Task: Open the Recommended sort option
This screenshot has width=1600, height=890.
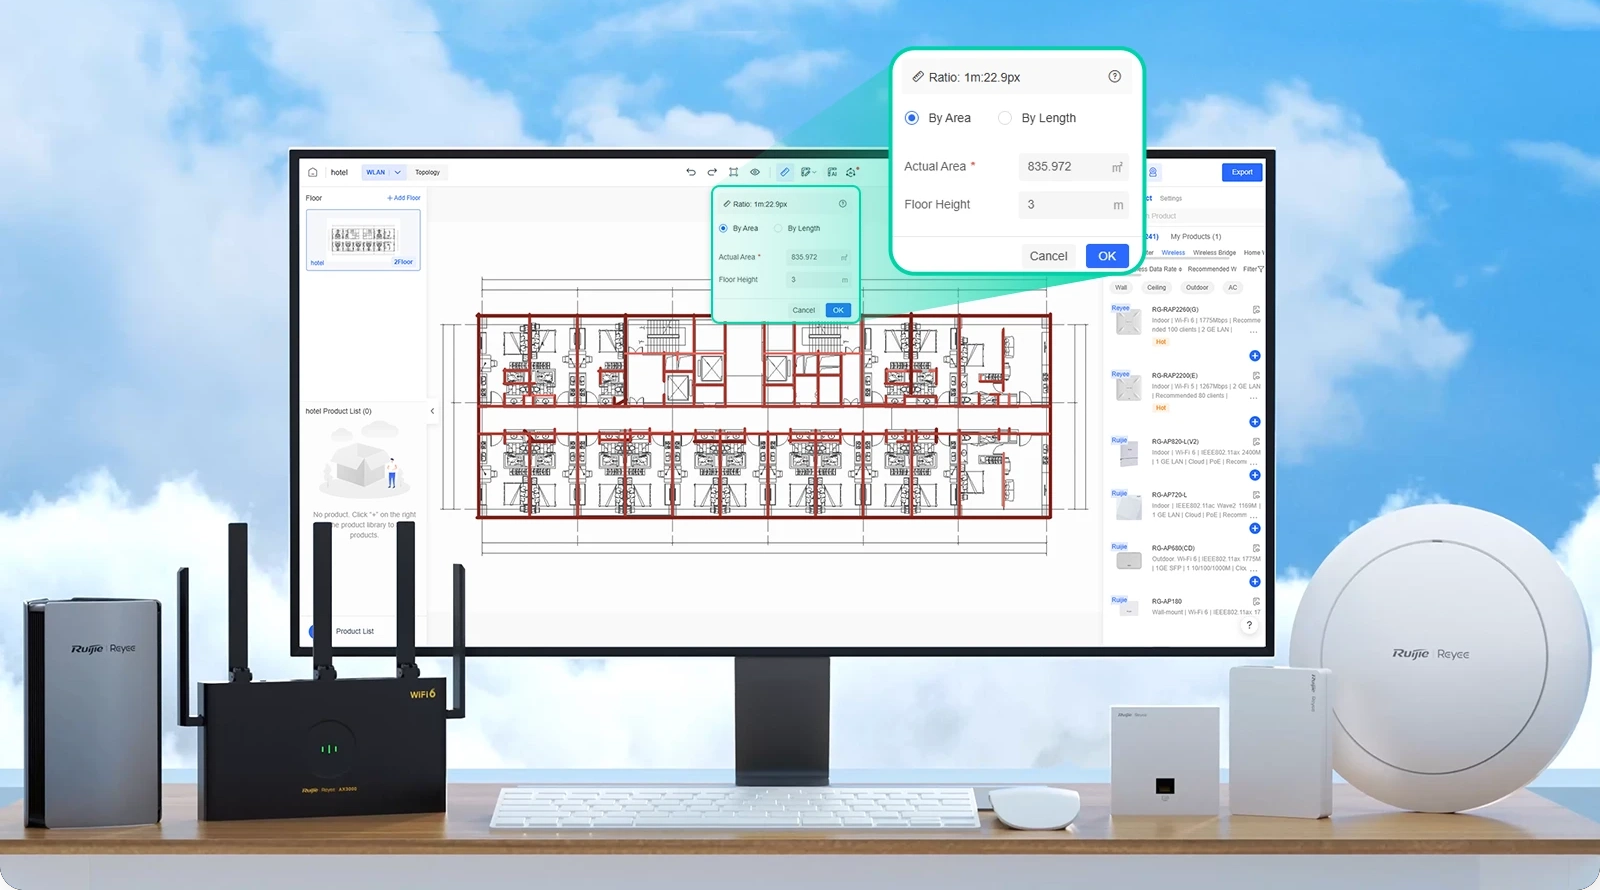Action: [x=1212, y=269]
